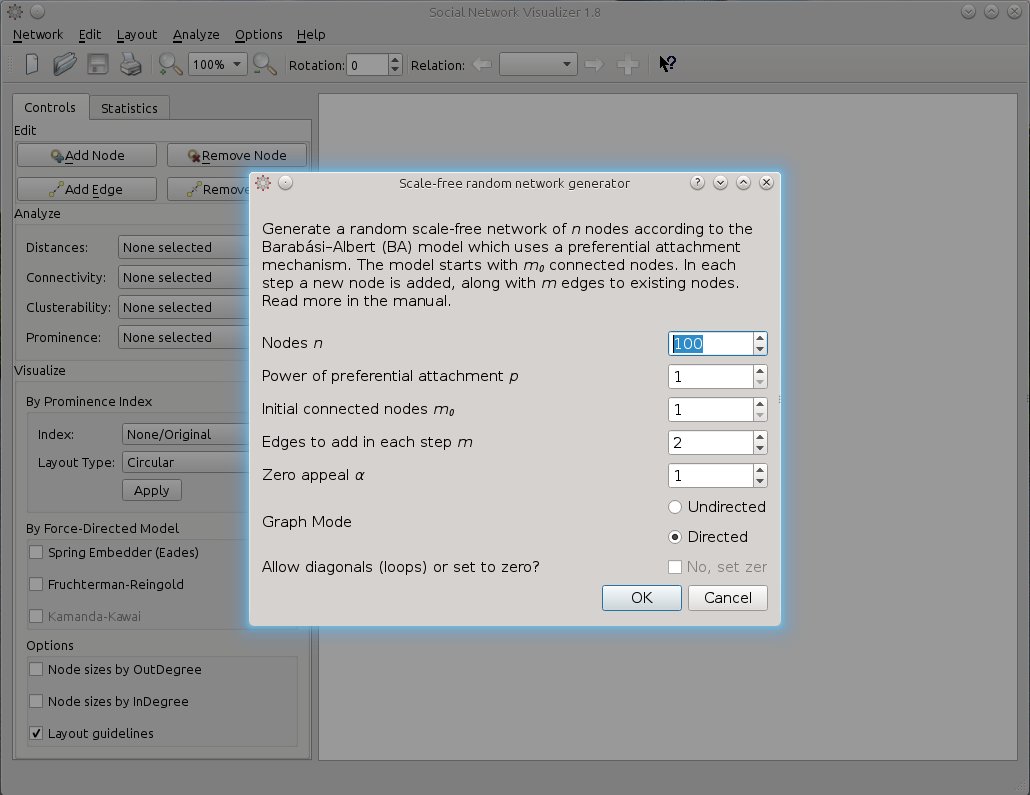Click the Add Node button
The height and width of the screenshot is (795, 1030).
point(87,156)
